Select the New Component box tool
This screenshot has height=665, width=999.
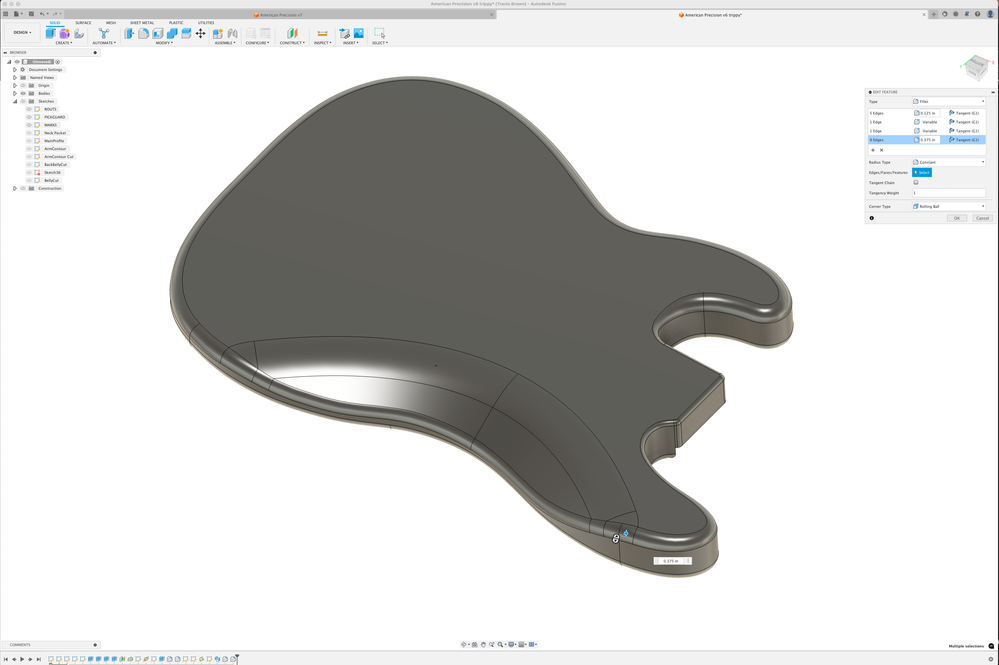[50, 33]
